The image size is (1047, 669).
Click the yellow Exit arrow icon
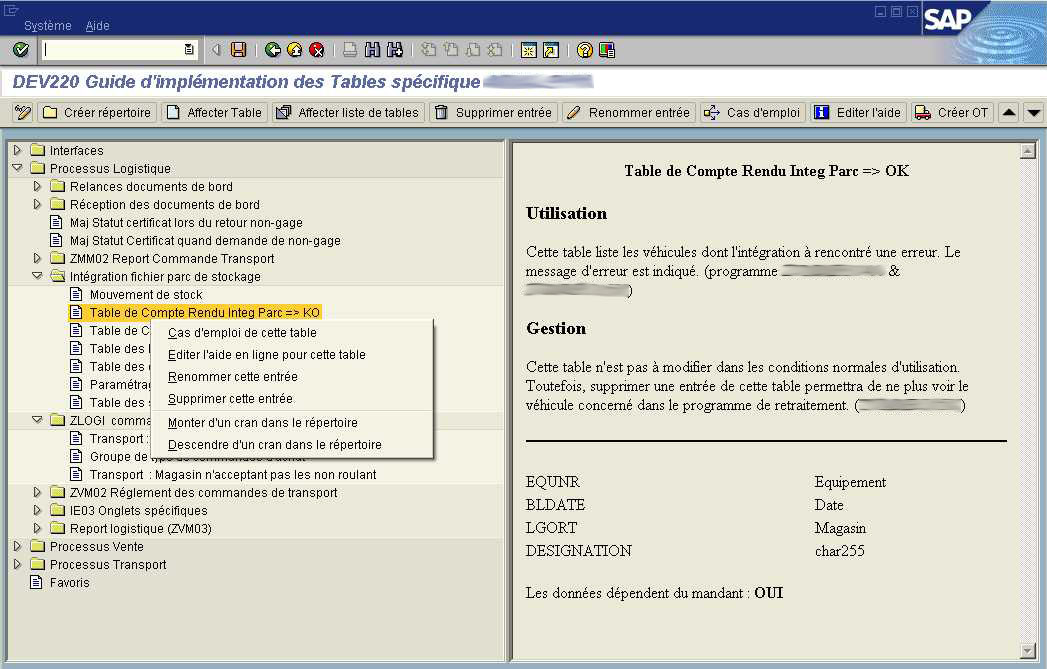coord(294,50)
